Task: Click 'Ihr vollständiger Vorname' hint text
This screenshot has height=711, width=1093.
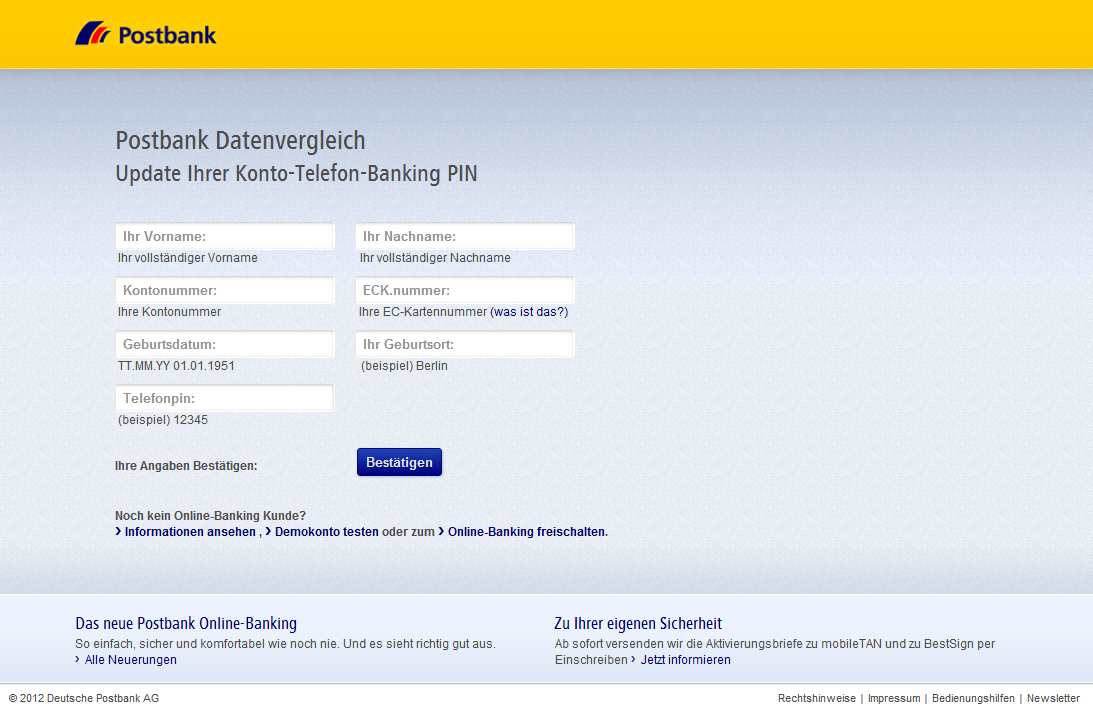Action: pyautogui.click(x=188, y=258)
